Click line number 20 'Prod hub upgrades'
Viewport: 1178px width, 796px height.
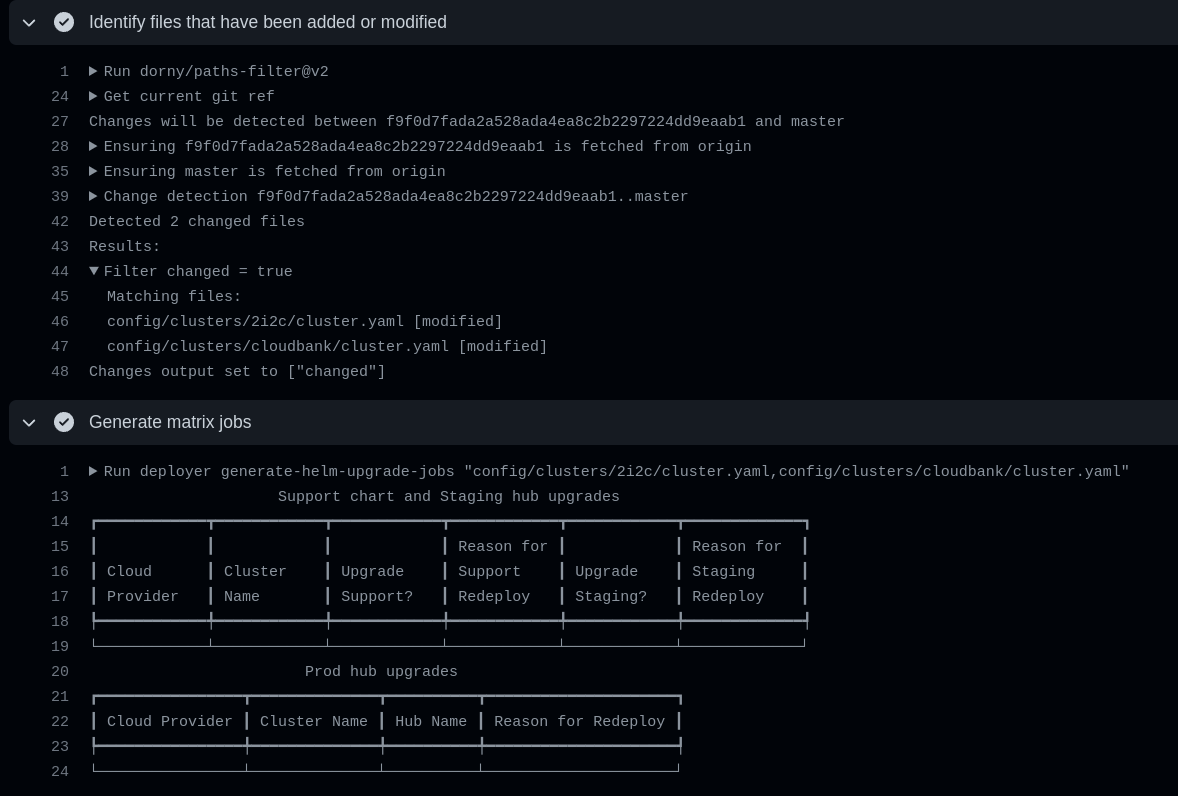click(60, 672)
